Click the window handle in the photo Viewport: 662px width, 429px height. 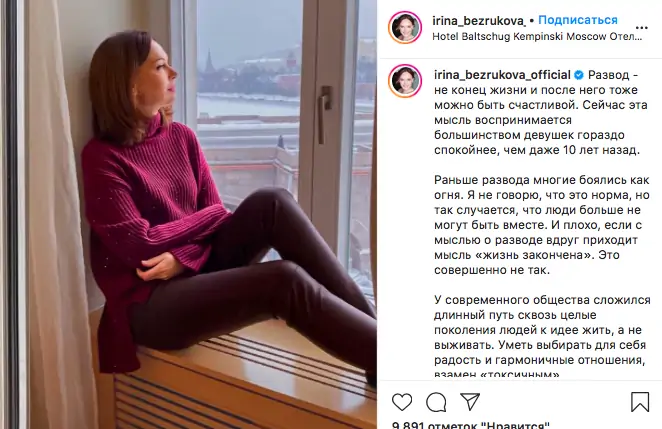click(324, 113)
